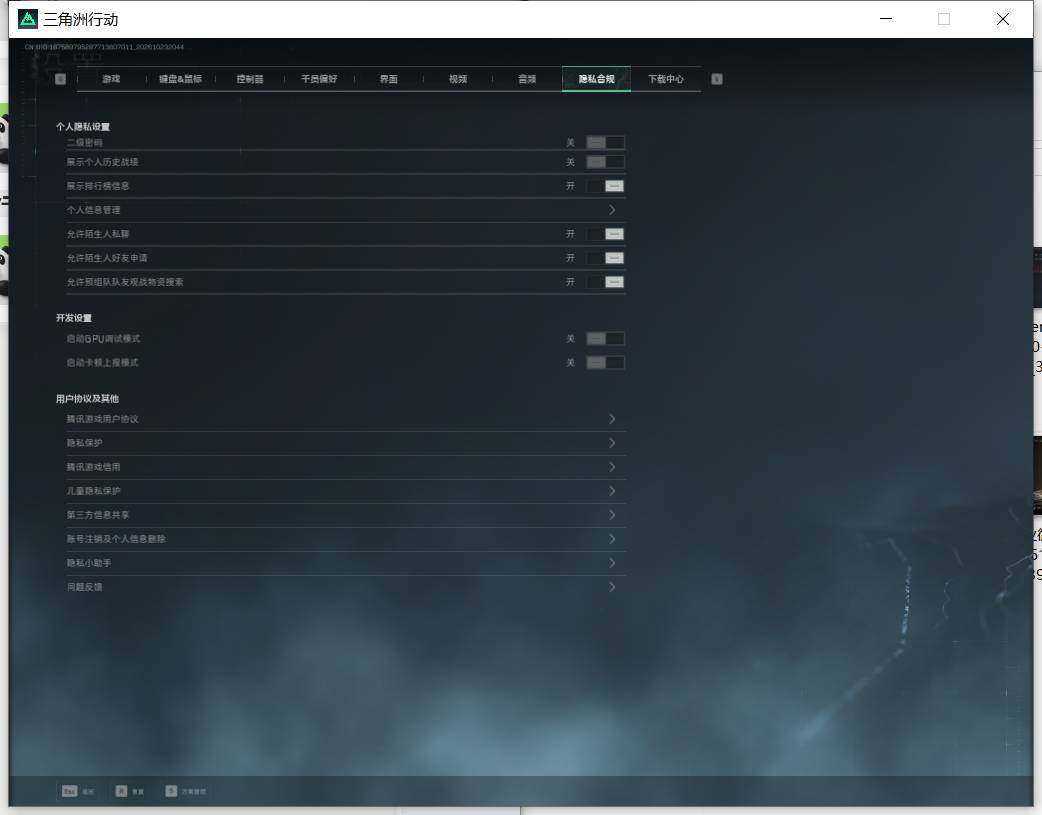
Task: Switch to the 游戏 settings tab
Action: pos(111,79)
